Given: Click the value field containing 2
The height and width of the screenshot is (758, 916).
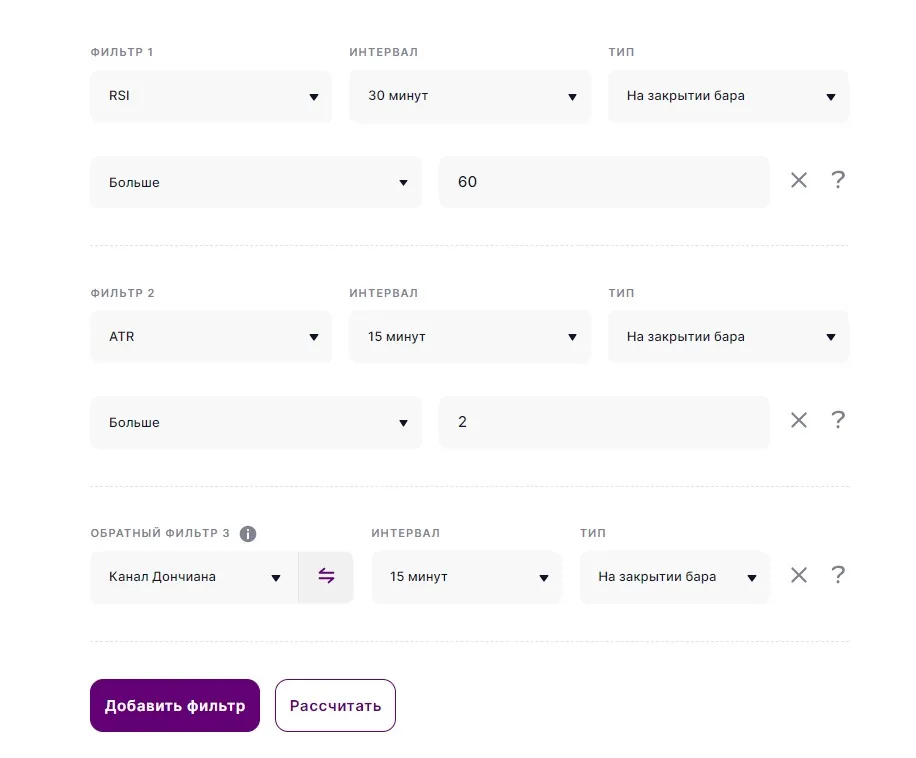Looking at the screenshot, I should coord(604,423).
